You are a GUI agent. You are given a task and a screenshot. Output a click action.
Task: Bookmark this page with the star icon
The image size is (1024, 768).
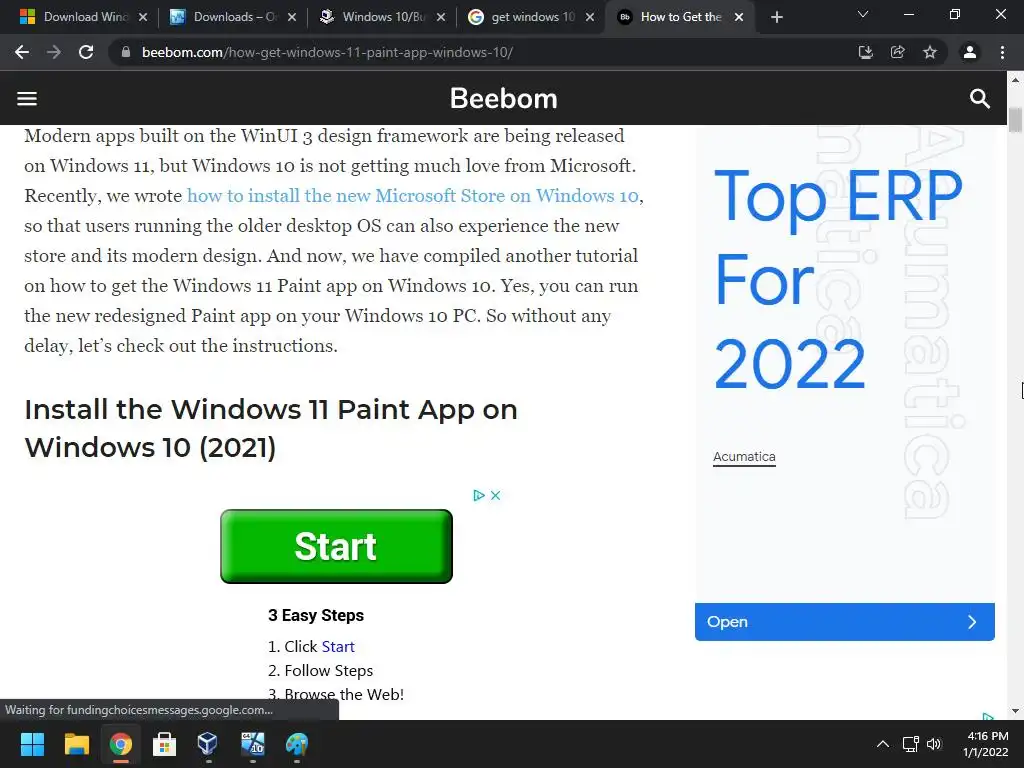point(929,52)
